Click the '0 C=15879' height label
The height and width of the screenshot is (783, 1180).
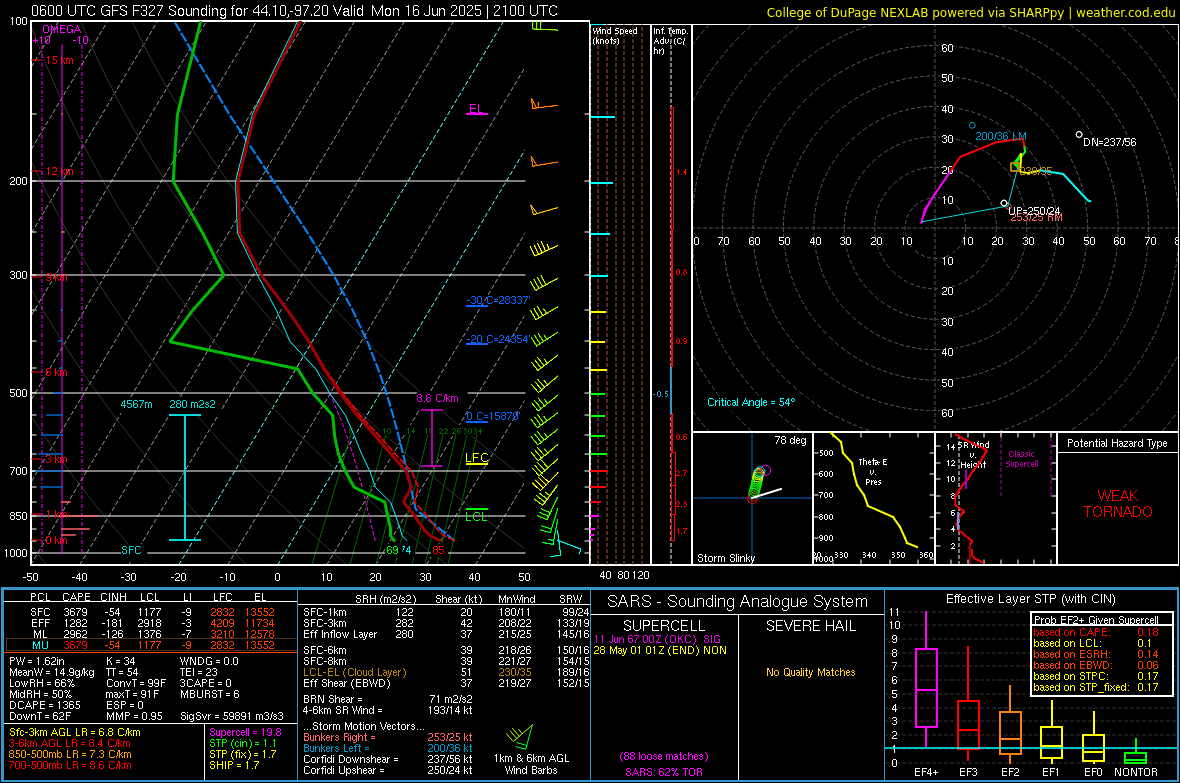[492, 416]
